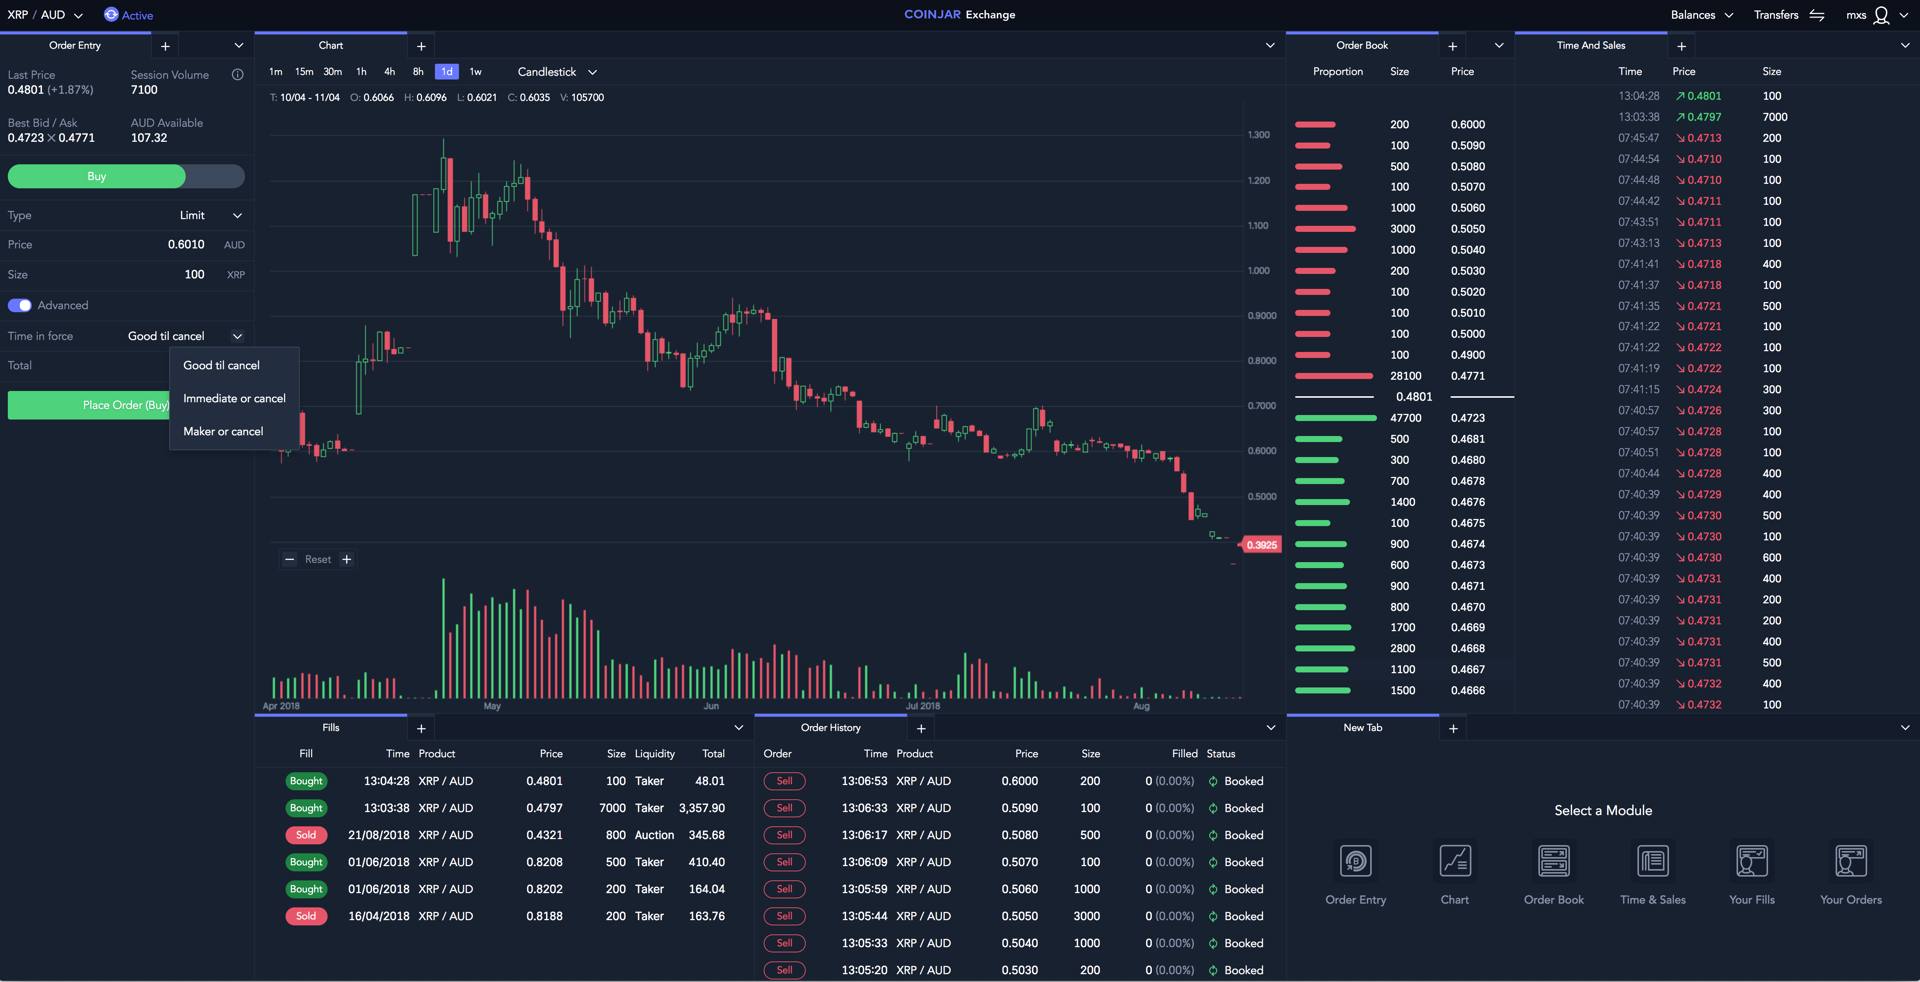Image resolution: width=1920 pixels, height=982 pixels.
Task: Switch to the Fills tab
Action: pos(331,728)
